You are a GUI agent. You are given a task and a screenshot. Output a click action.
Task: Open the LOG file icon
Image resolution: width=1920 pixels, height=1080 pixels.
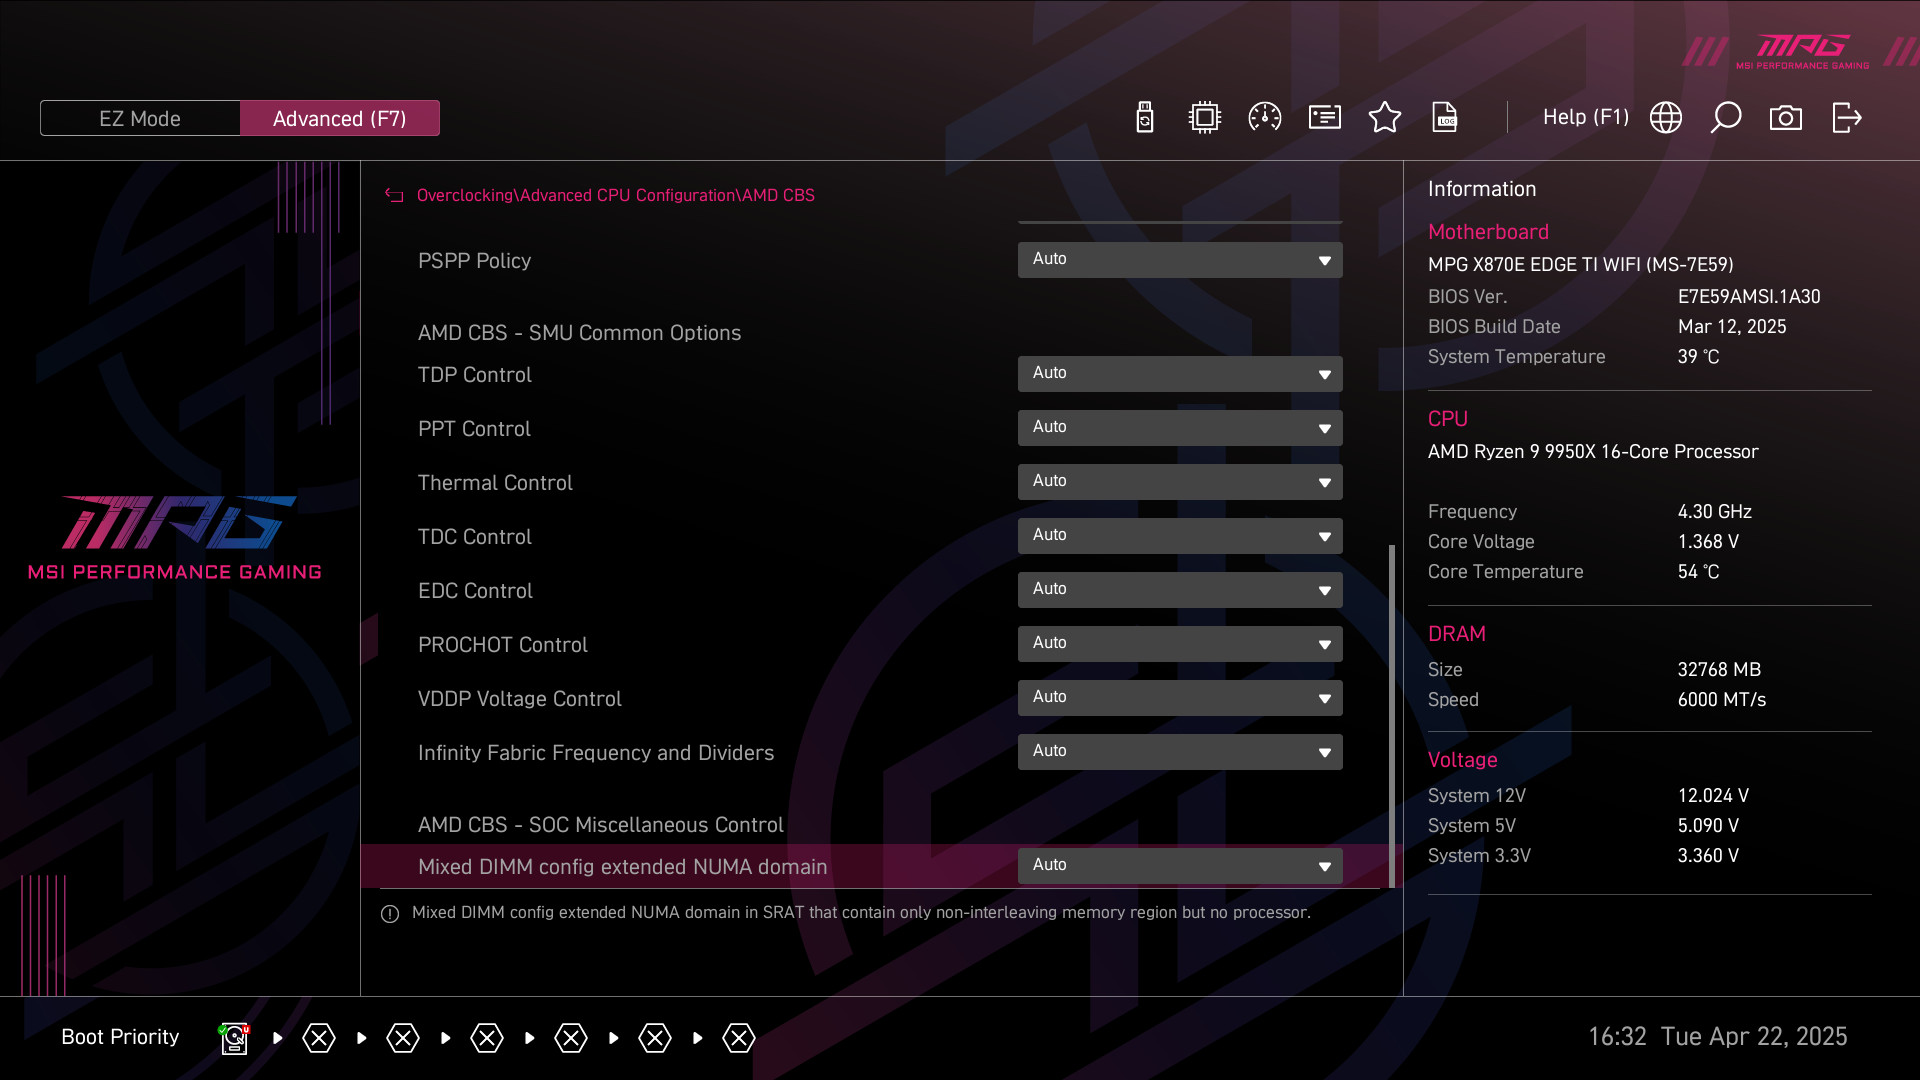[x=1445, y=118]
